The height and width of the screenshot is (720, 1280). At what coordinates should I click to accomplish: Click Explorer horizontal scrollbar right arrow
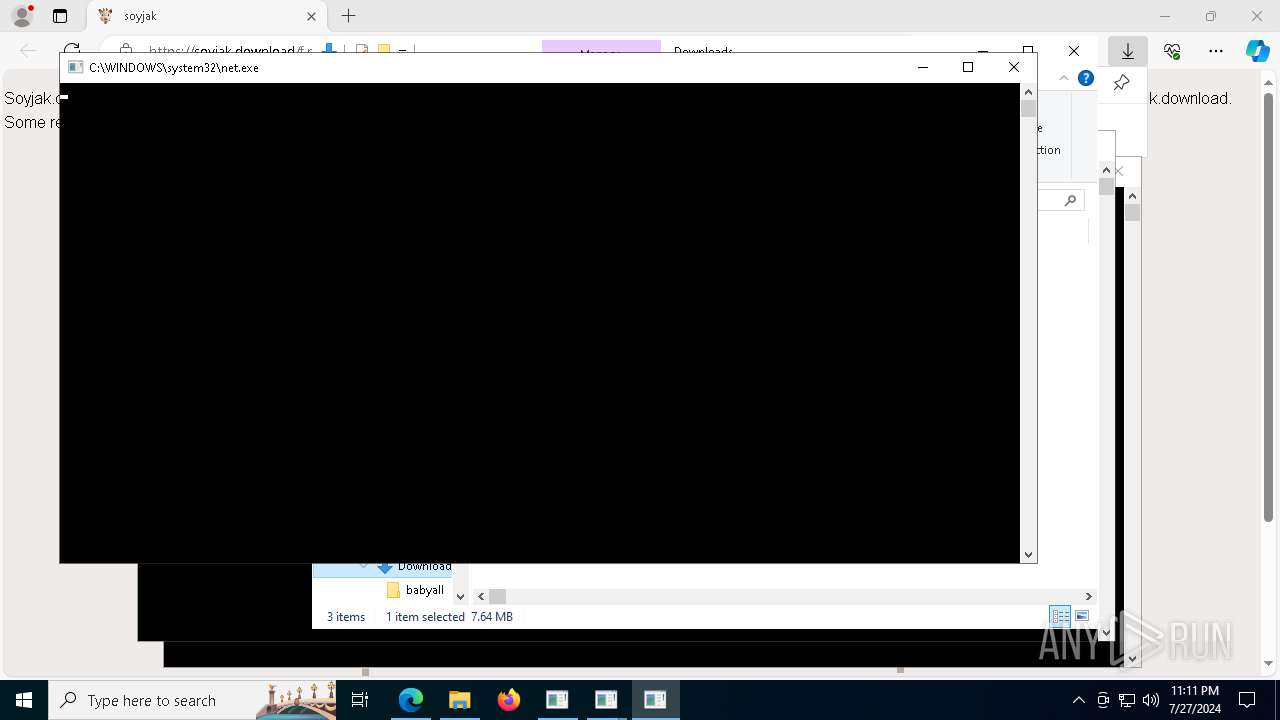click(1089, 596)
